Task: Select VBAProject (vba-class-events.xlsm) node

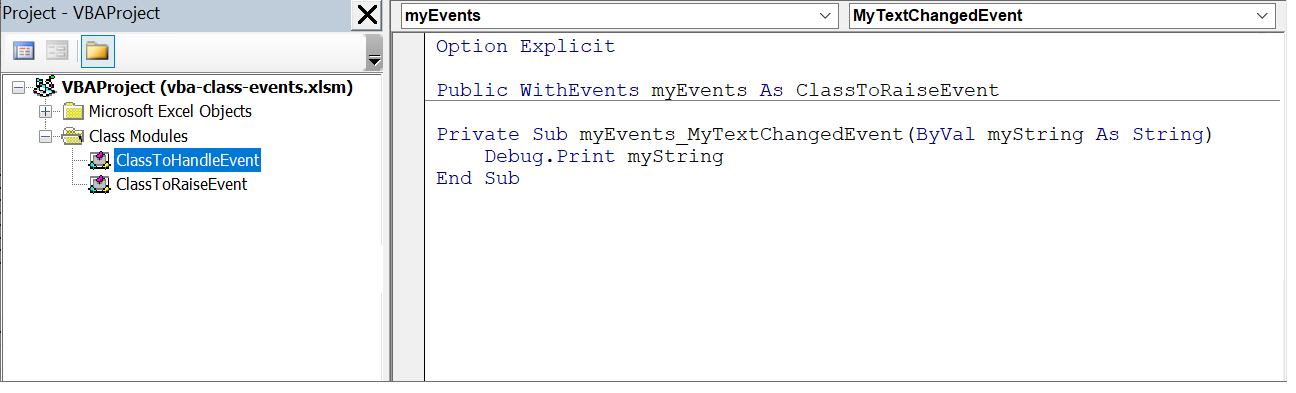Action: point(207,87)
